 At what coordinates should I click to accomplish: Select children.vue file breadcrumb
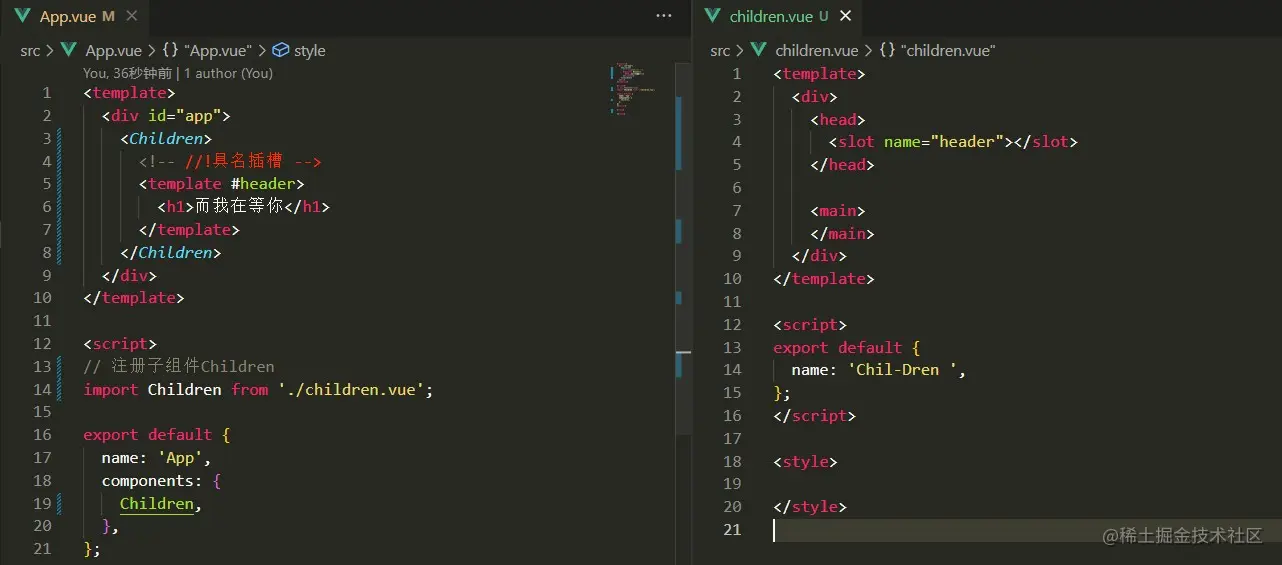tap(816, 50)
